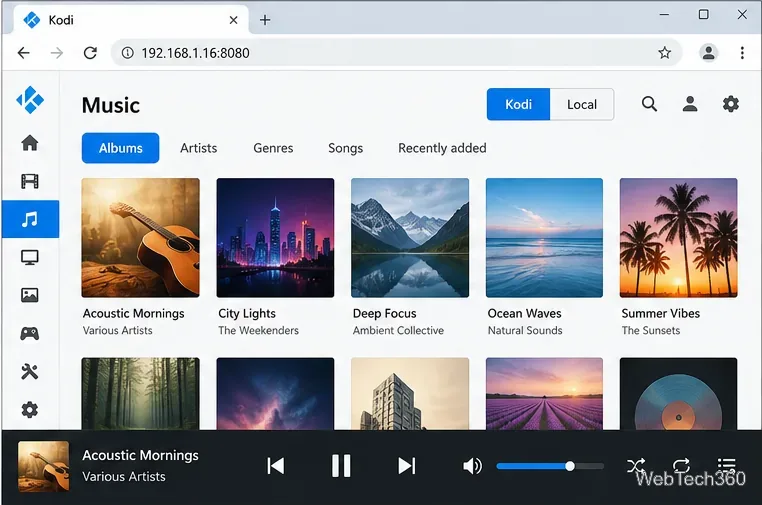This screenshot has width=762, height=505.
Task: Toggle shuffle in the player bar
Action: (636, 466)
